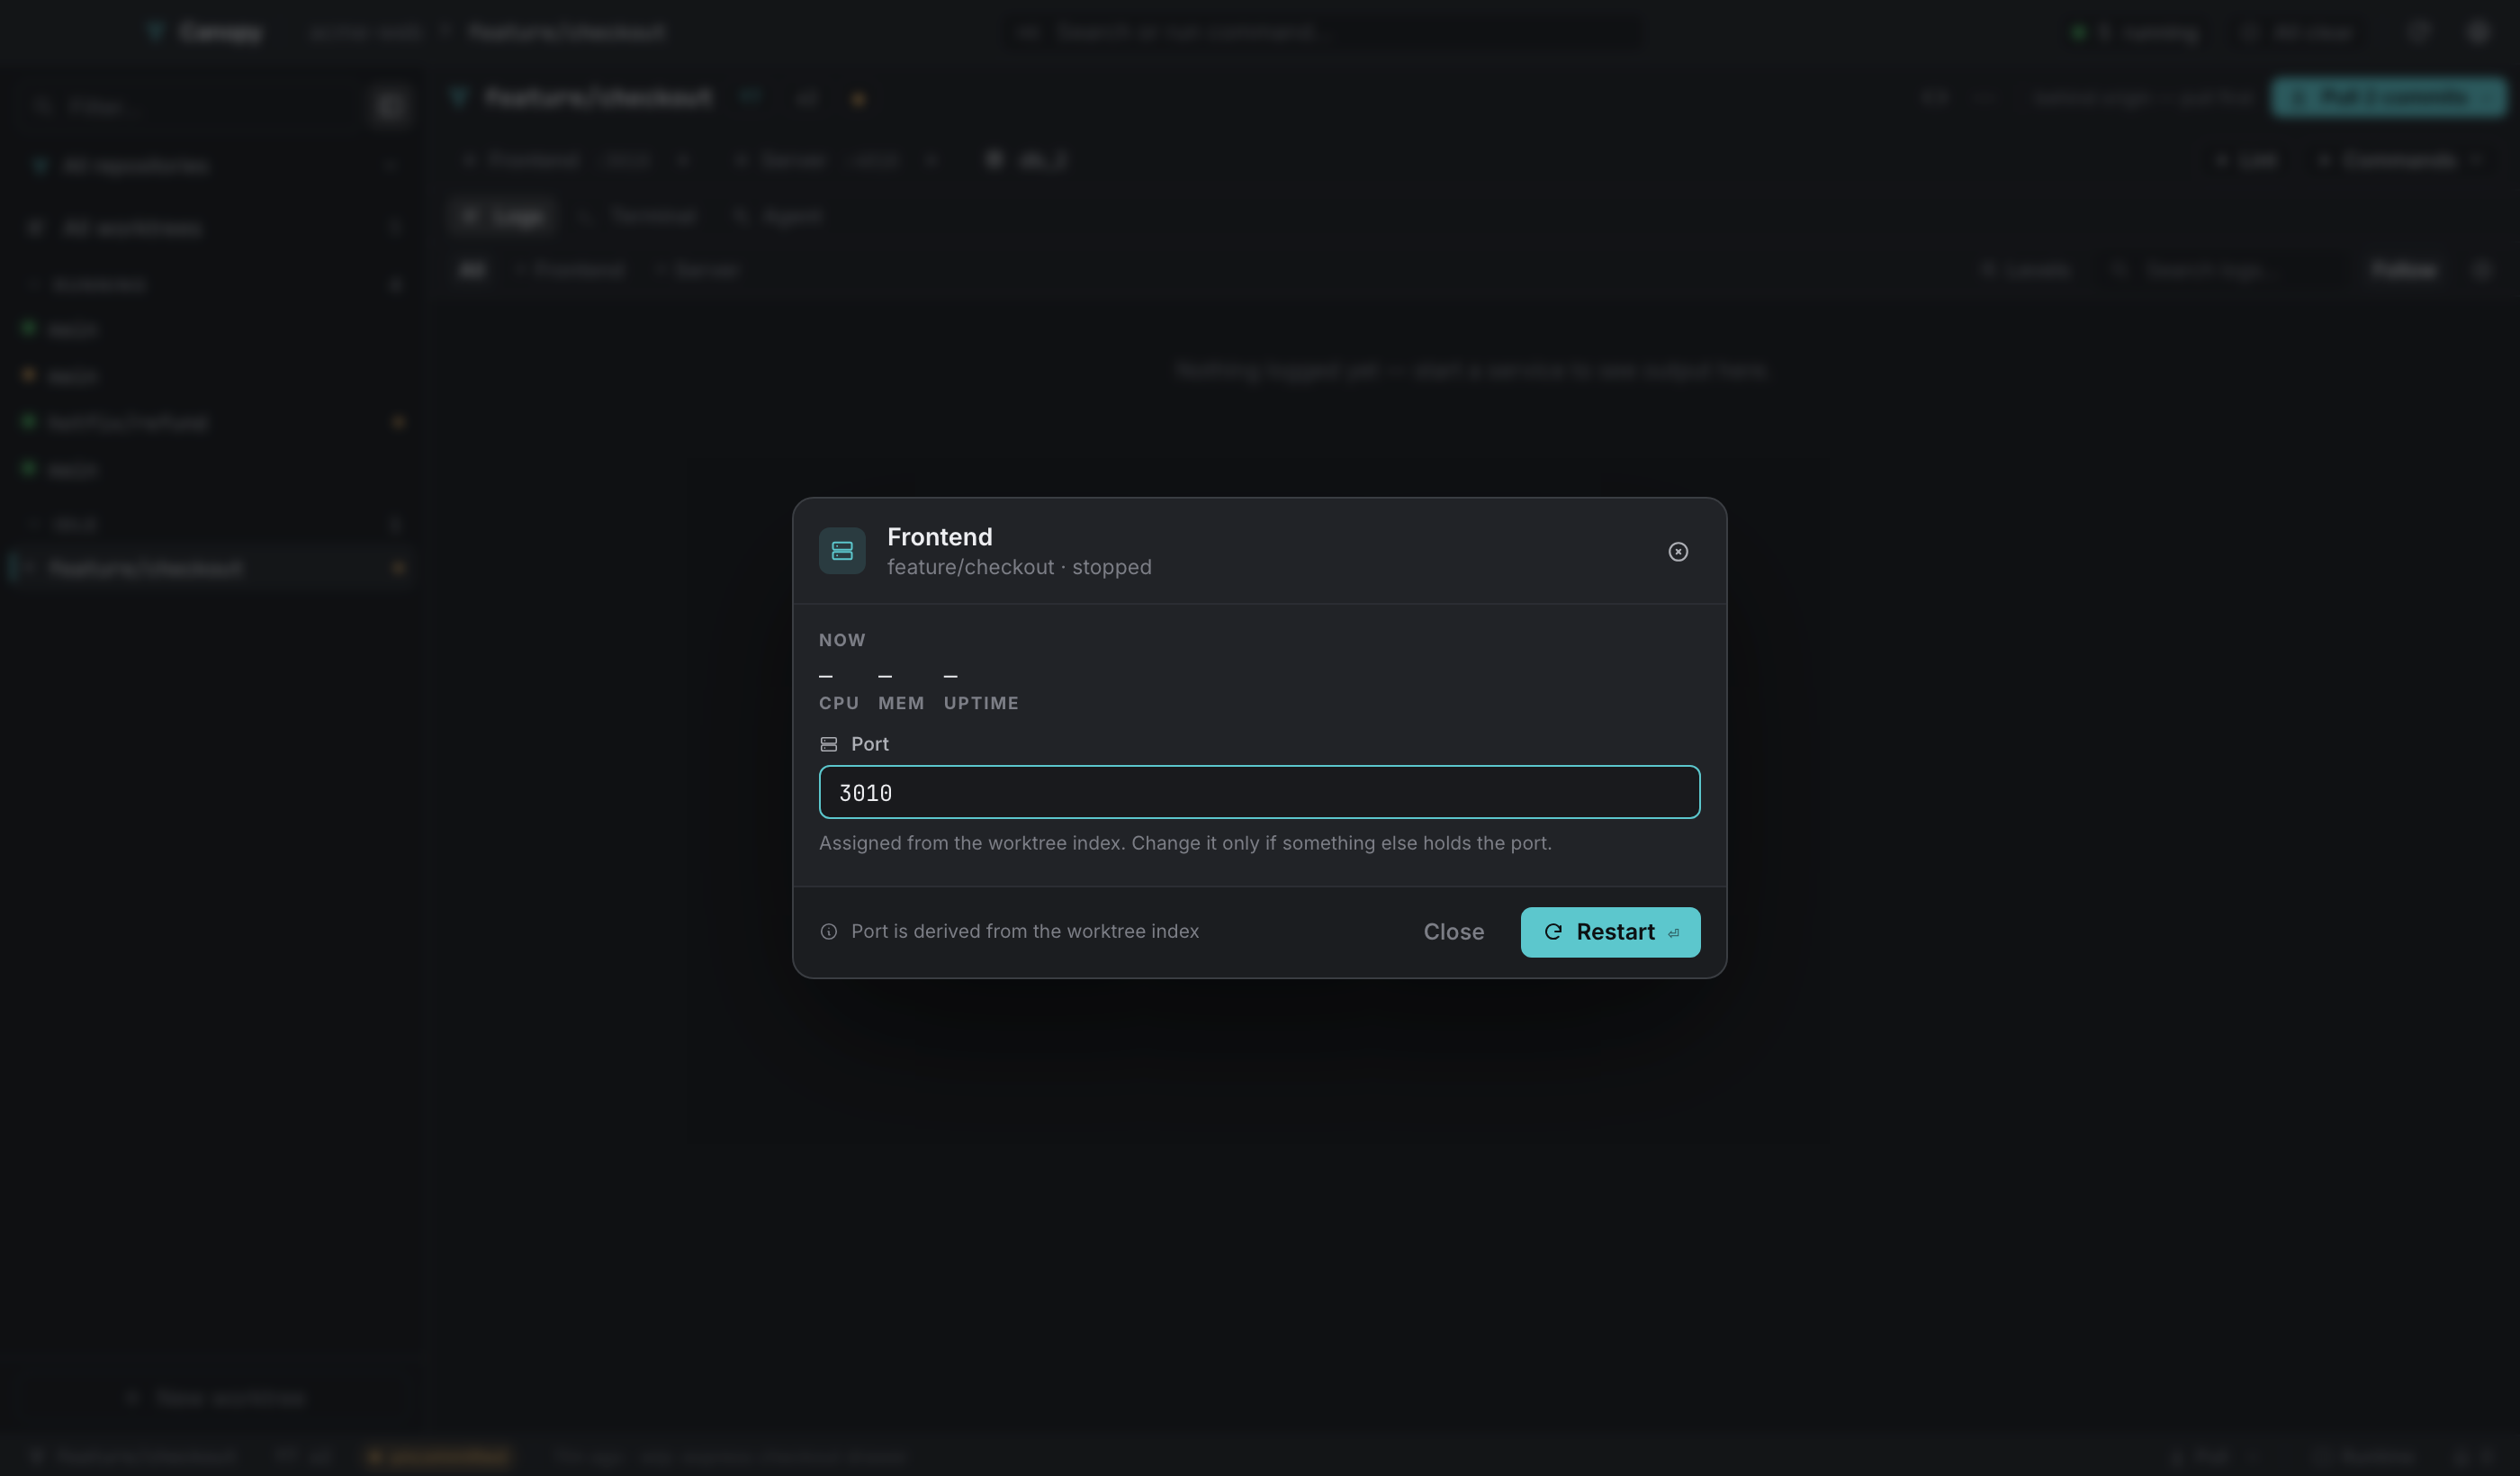The height and width of the screenshot is (1476, 2520).
Task: Click the "feature/checkout · stopped" subtitle
Action: 1019,567
